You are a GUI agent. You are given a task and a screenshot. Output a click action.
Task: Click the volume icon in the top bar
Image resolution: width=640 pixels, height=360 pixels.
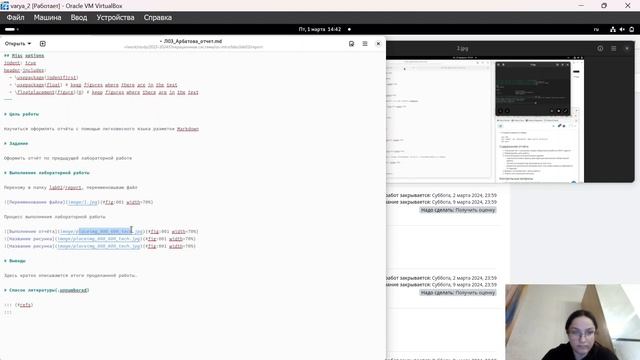pos(622,29)
